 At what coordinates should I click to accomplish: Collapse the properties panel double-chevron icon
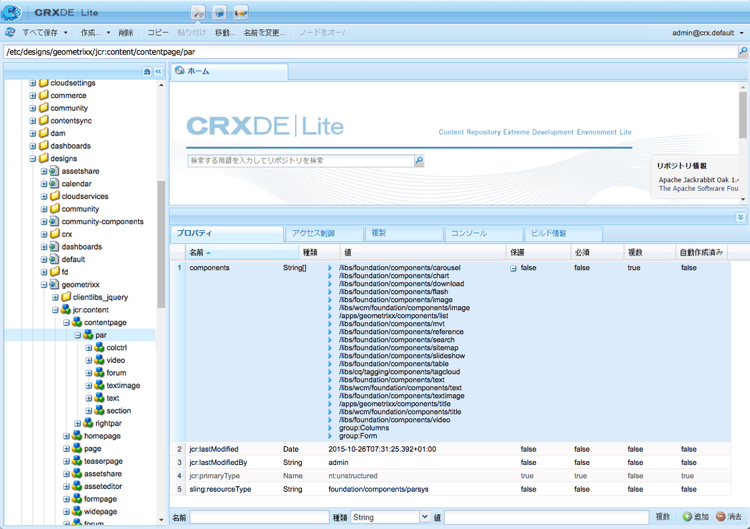click(x=740, y=217)
